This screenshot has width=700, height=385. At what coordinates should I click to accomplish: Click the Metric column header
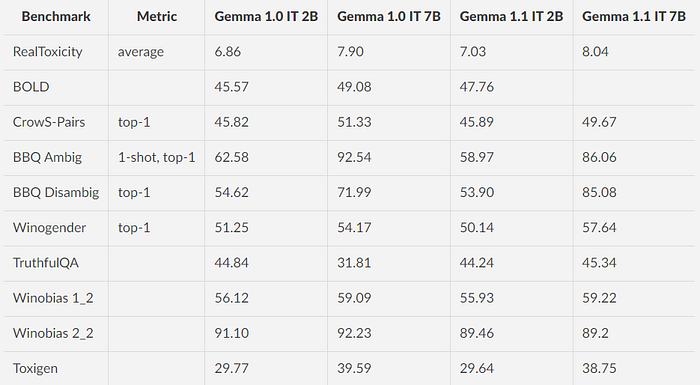click(157, 17)
